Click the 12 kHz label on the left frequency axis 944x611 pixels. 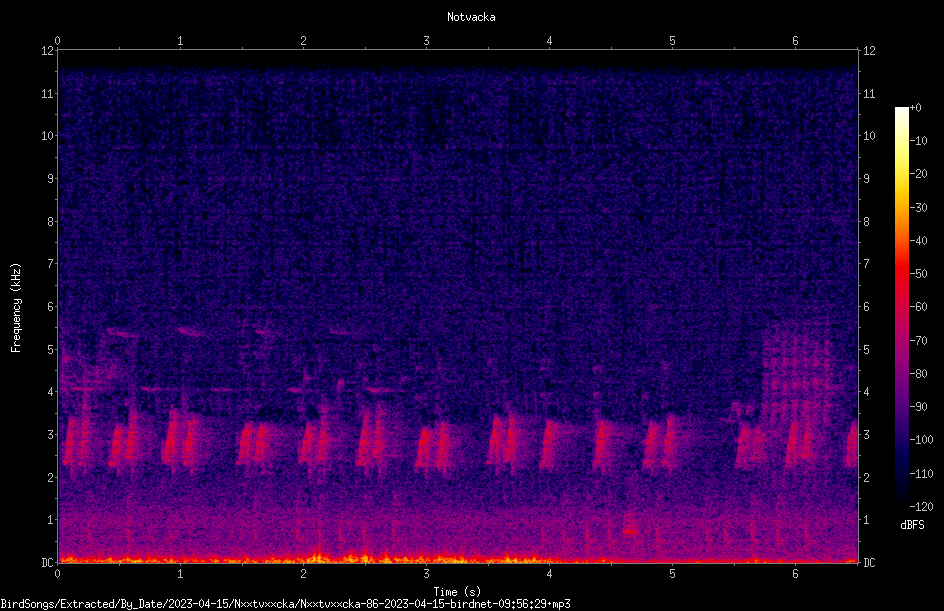48,51
